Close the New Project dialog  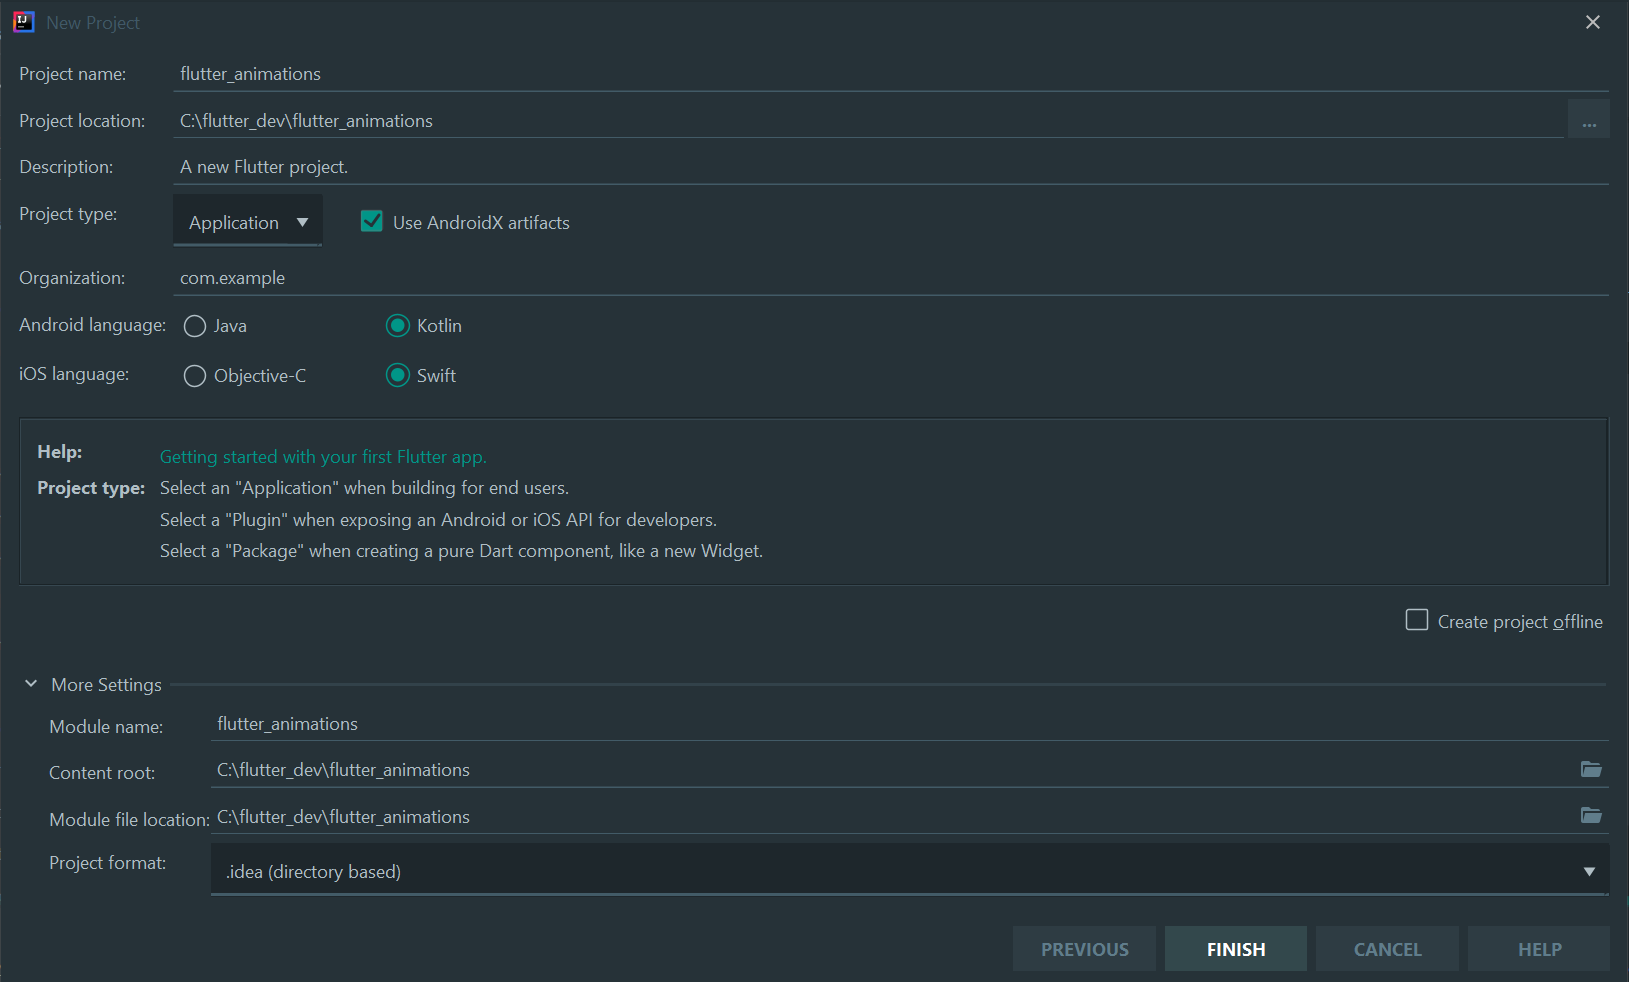(x=1593, y=22)
